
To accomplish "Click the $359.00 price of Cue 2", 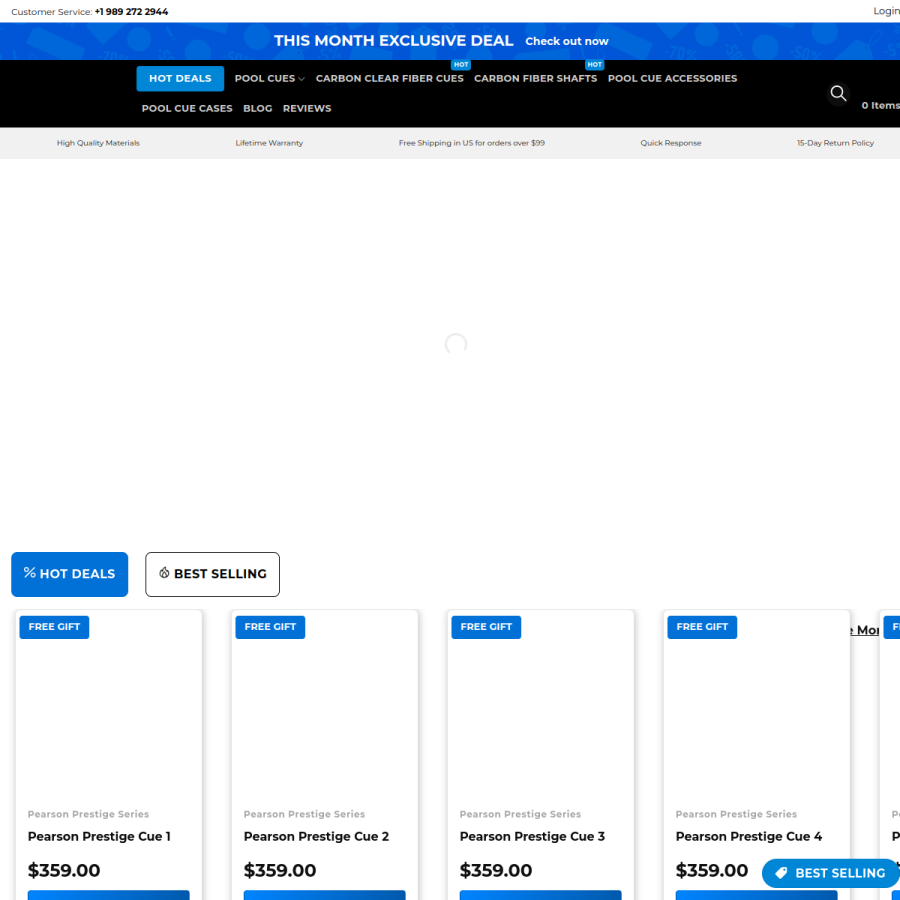I will pos(280,870).
